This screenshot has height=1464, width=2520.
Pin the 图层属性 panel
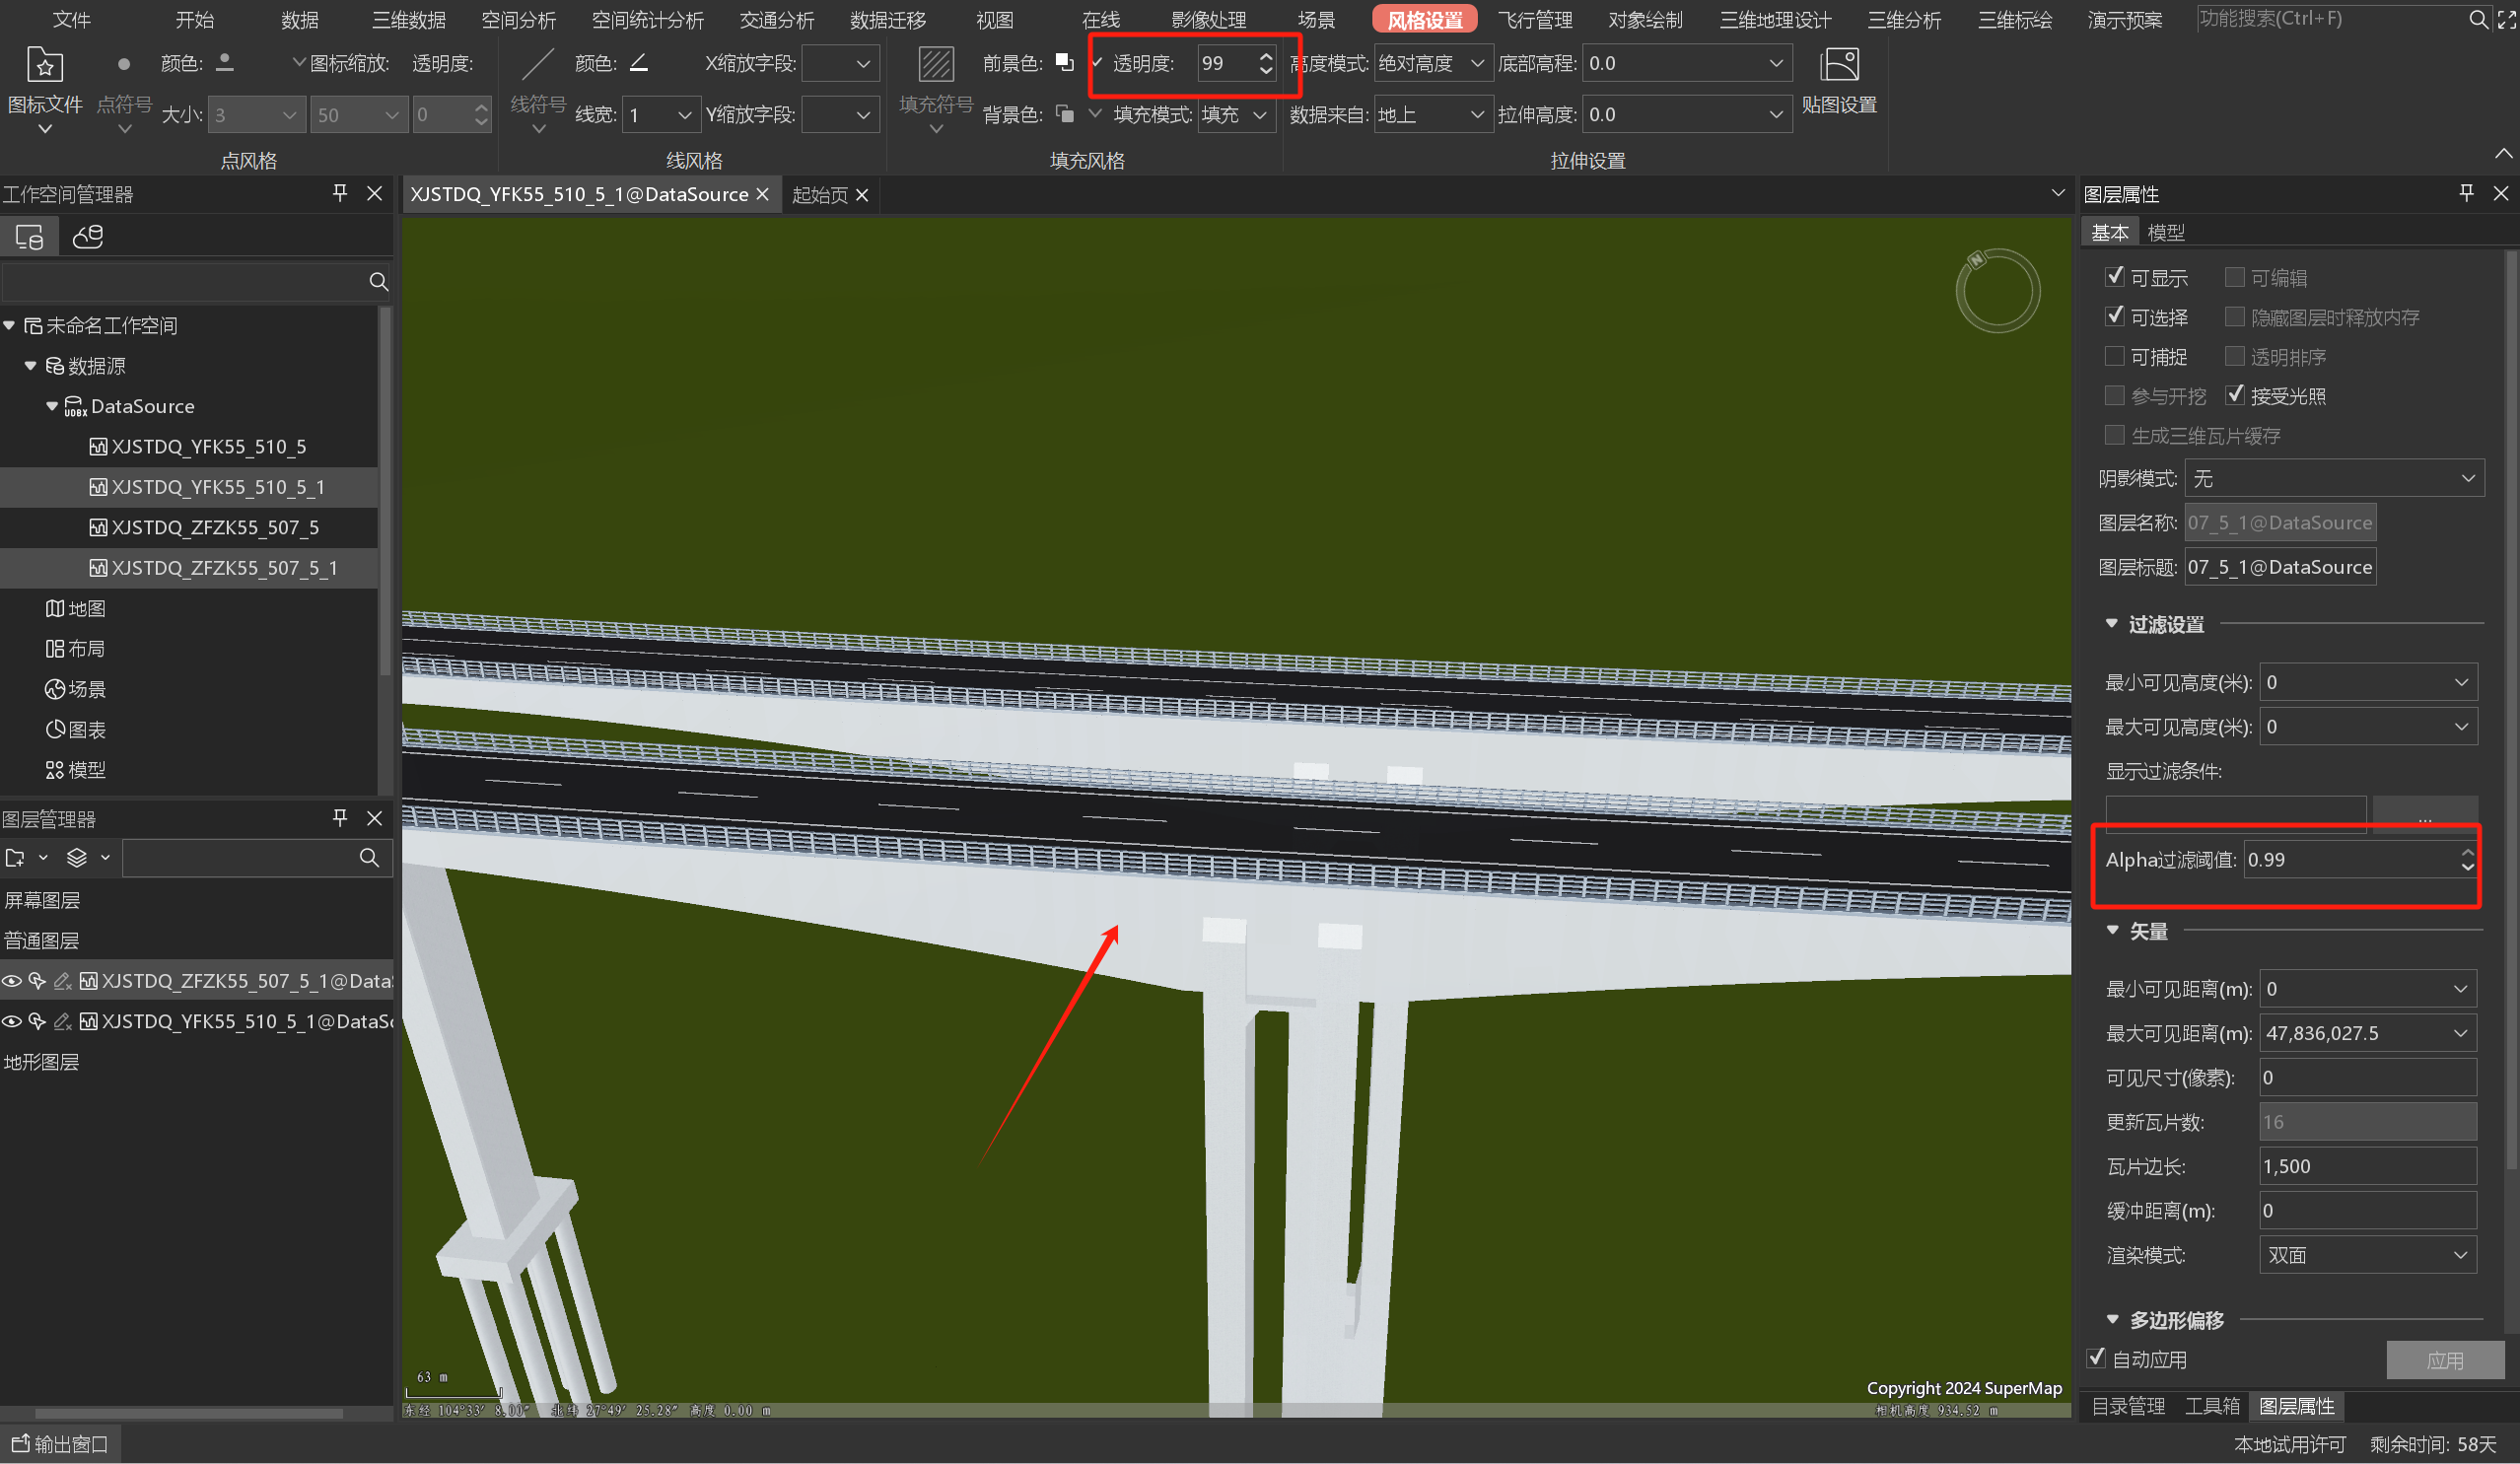point(2466,193)
